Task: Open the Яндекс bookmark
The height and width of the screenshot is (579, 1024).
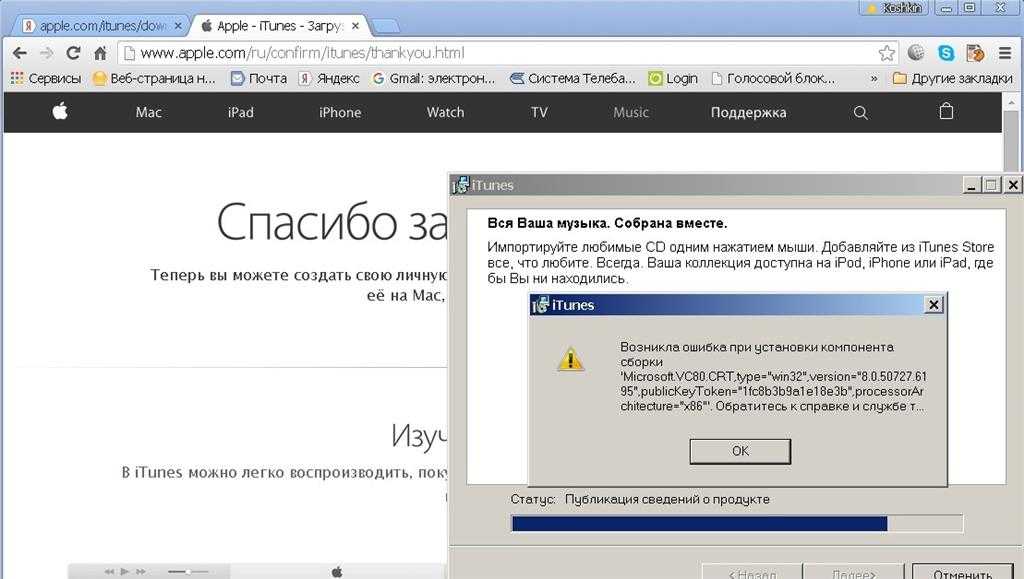Action: pos(329,78)
